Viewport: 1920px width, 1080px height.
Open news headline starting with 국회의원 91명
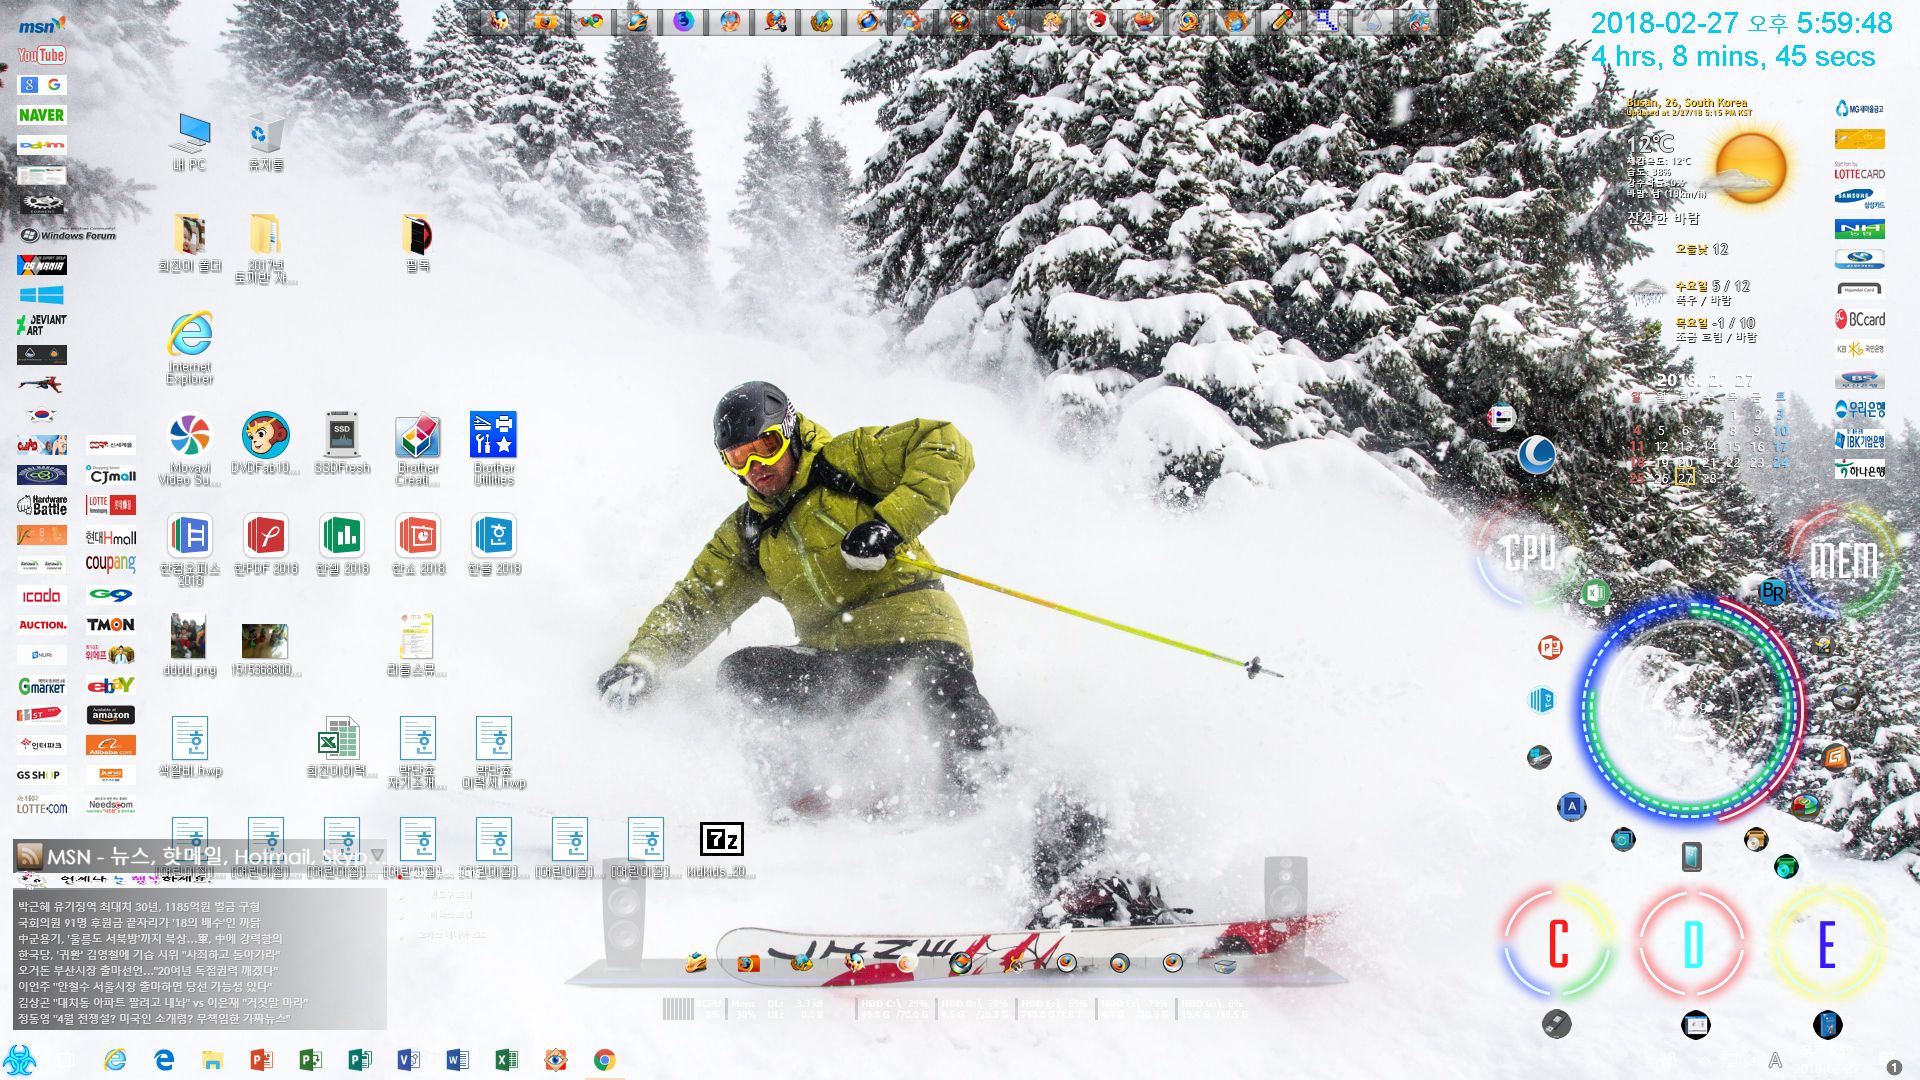click(139, 923)
